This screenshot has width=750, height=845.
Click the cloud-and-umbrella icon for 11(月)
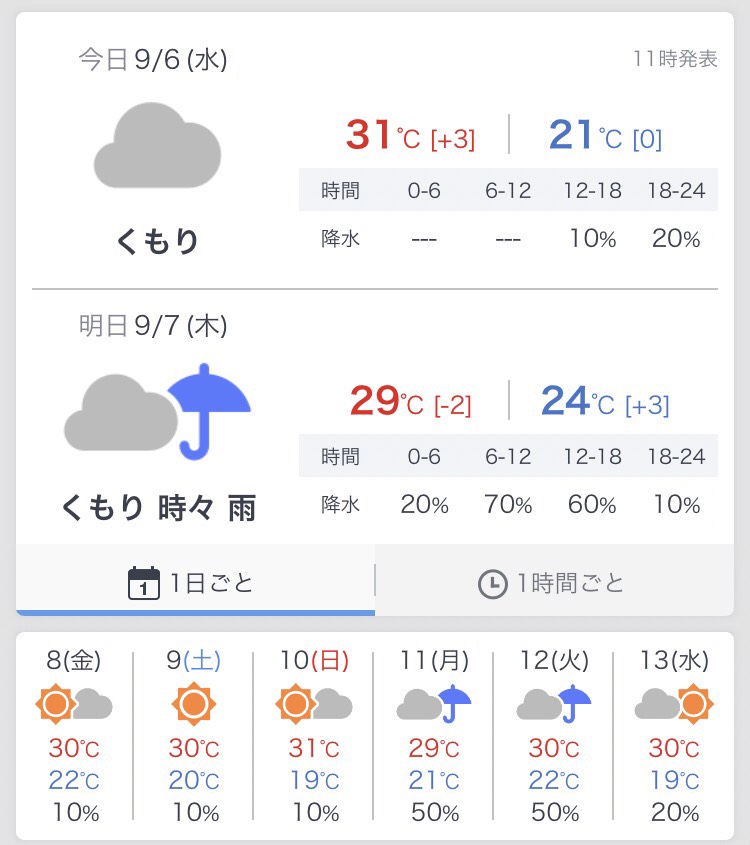[433, 705]
